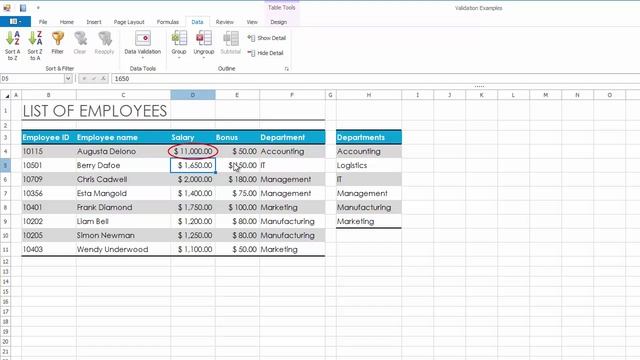Open the application menu button
Image resolution: width=640 pixels, height=360 pixels.
point(15,22)
